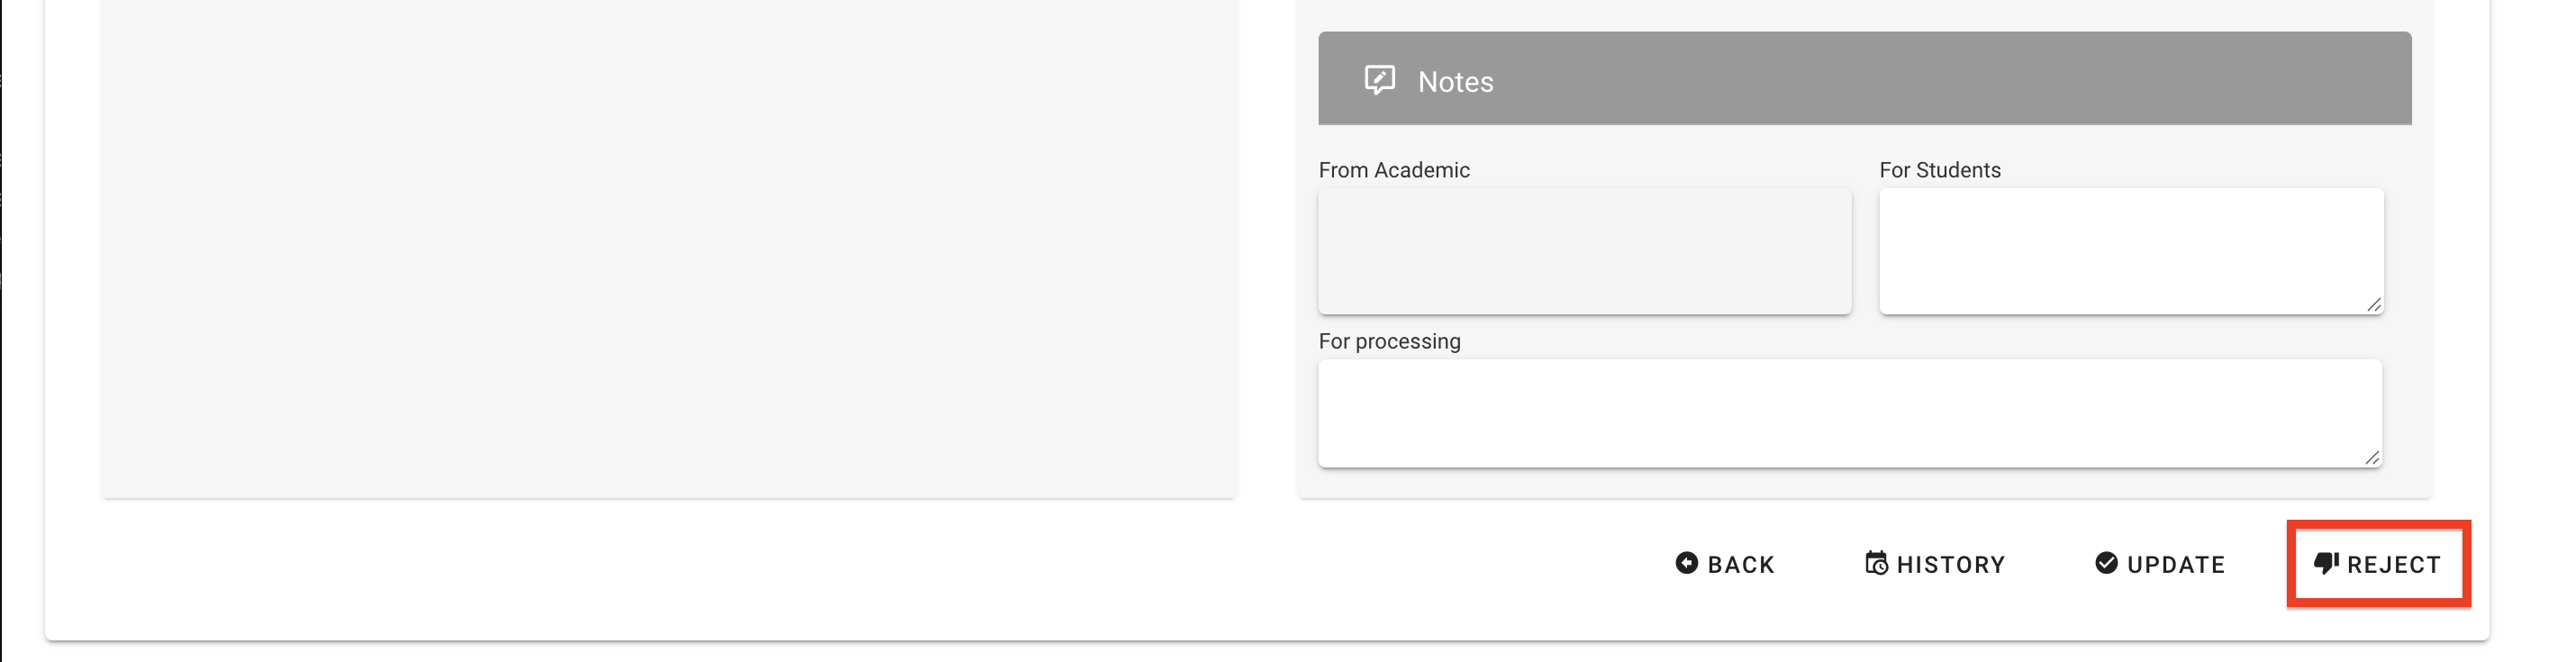Click into the For Students text area
Image resolution: width=2576 pixels, height=662 pixels.
[x=2130, y=250]
